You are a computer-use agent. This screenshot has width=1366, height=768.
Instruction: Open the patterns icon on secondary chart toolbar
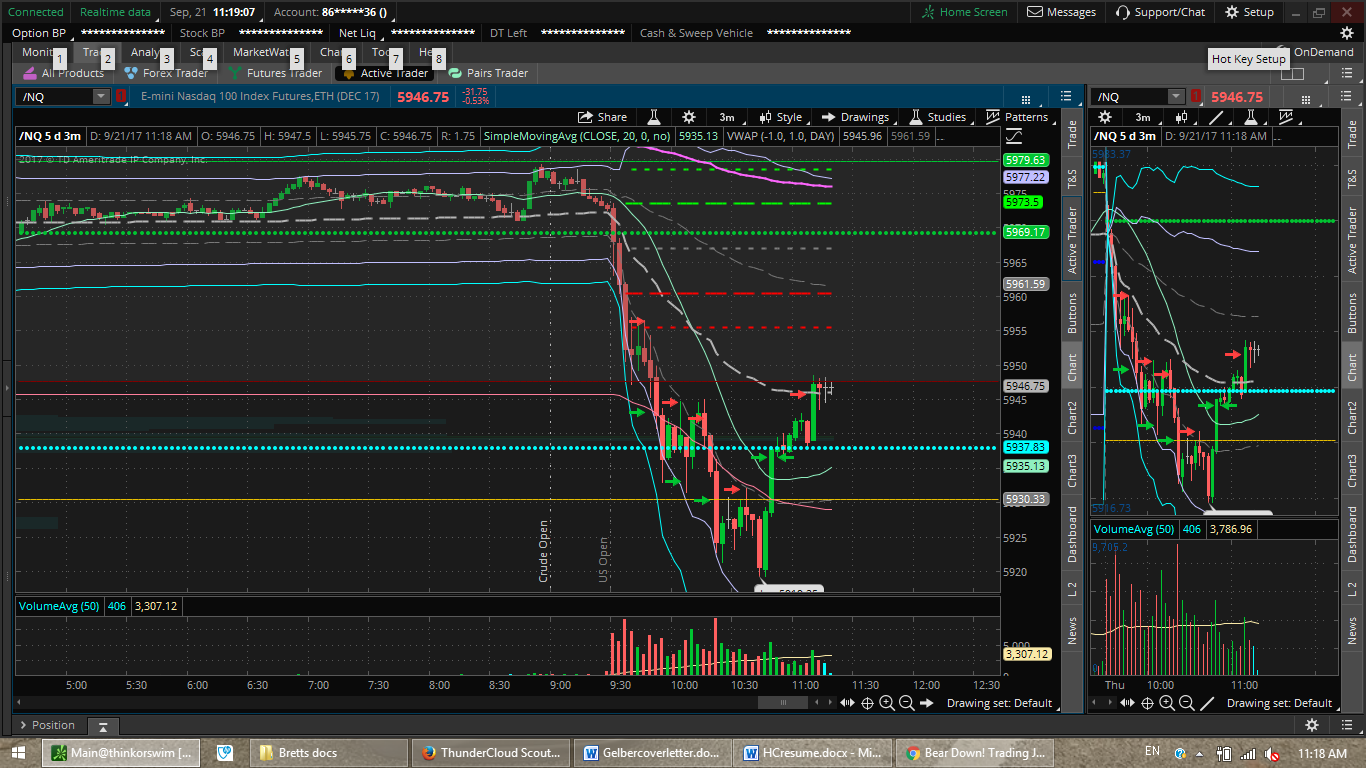point(1284,117)
